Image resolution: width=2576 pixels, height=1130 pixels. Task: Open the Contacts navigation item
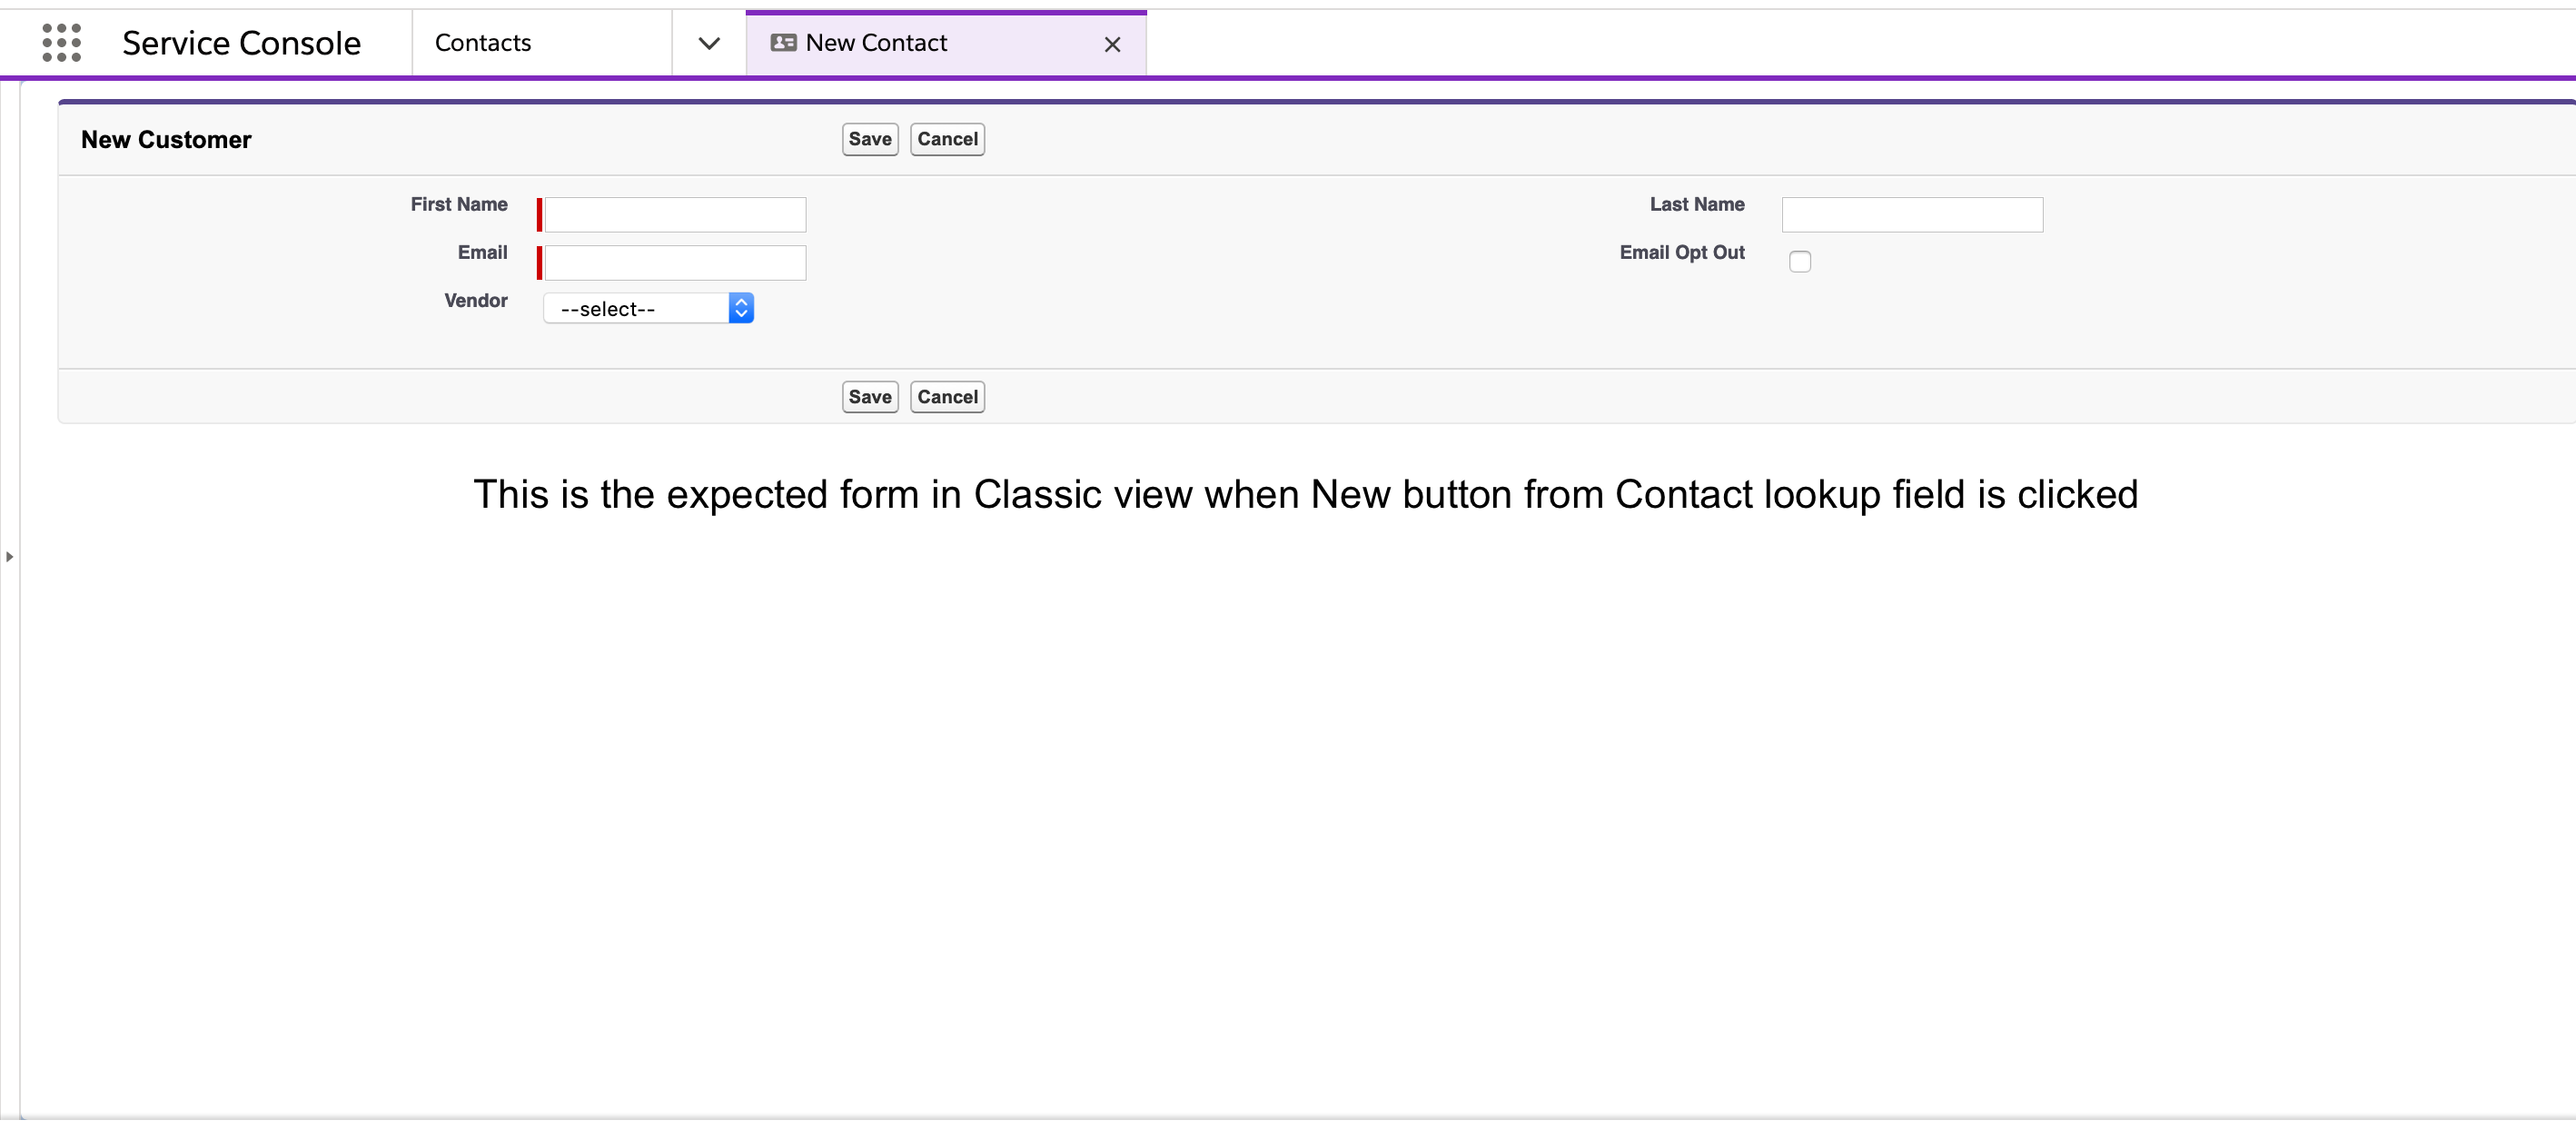click(483, 43)
